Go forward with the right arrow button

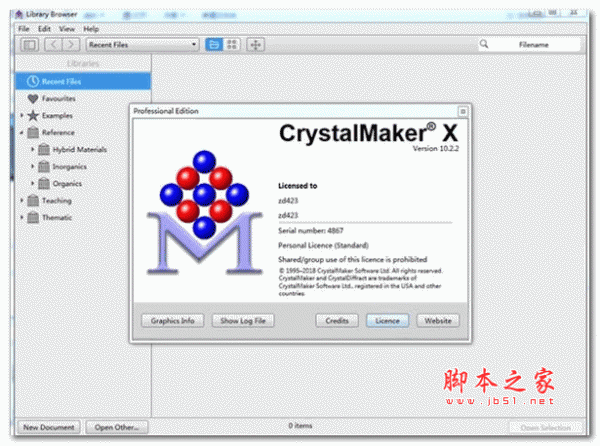71,45
